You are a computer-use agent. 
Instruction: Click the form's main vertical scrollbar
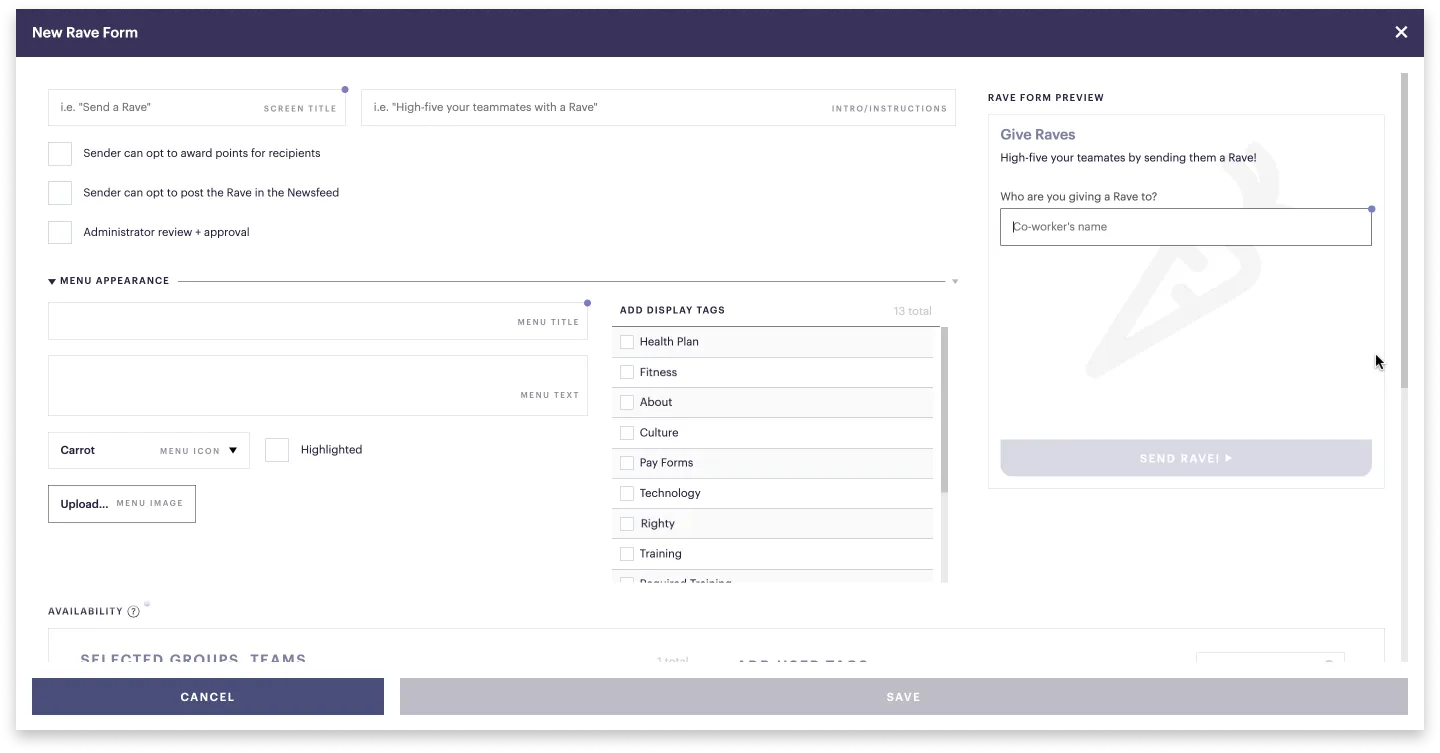coord(1404,230)
